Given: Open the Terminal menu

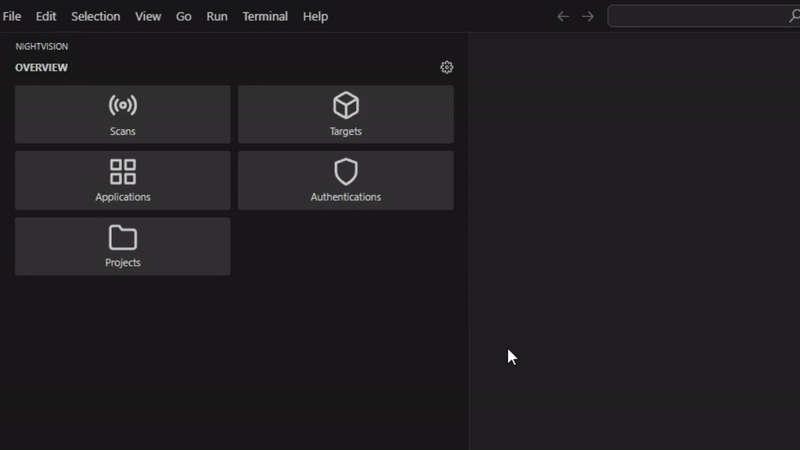Looking at the screenshot, I should tap(265, 16).
